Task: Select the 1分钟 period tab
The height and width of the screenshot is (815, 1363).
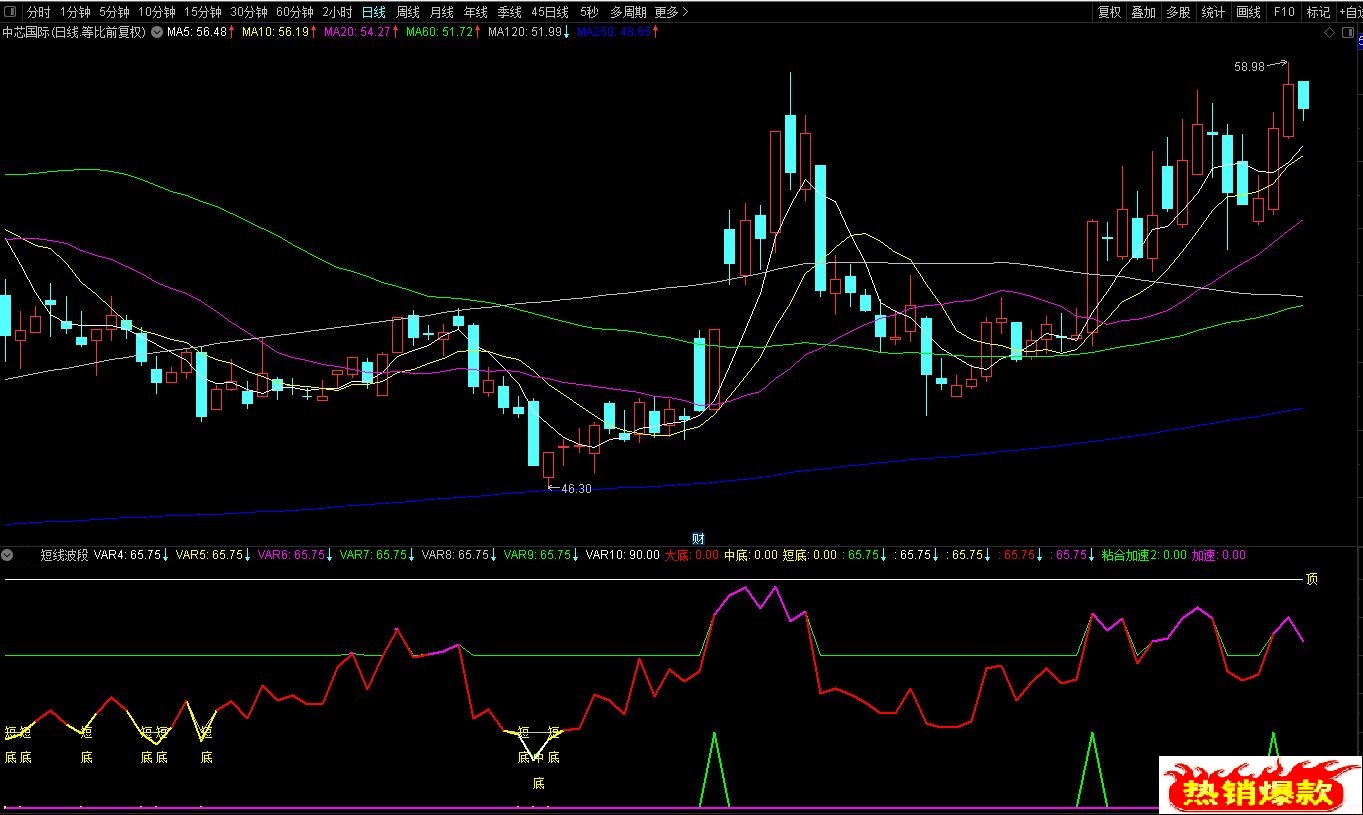Action: (x=75, y=12)
